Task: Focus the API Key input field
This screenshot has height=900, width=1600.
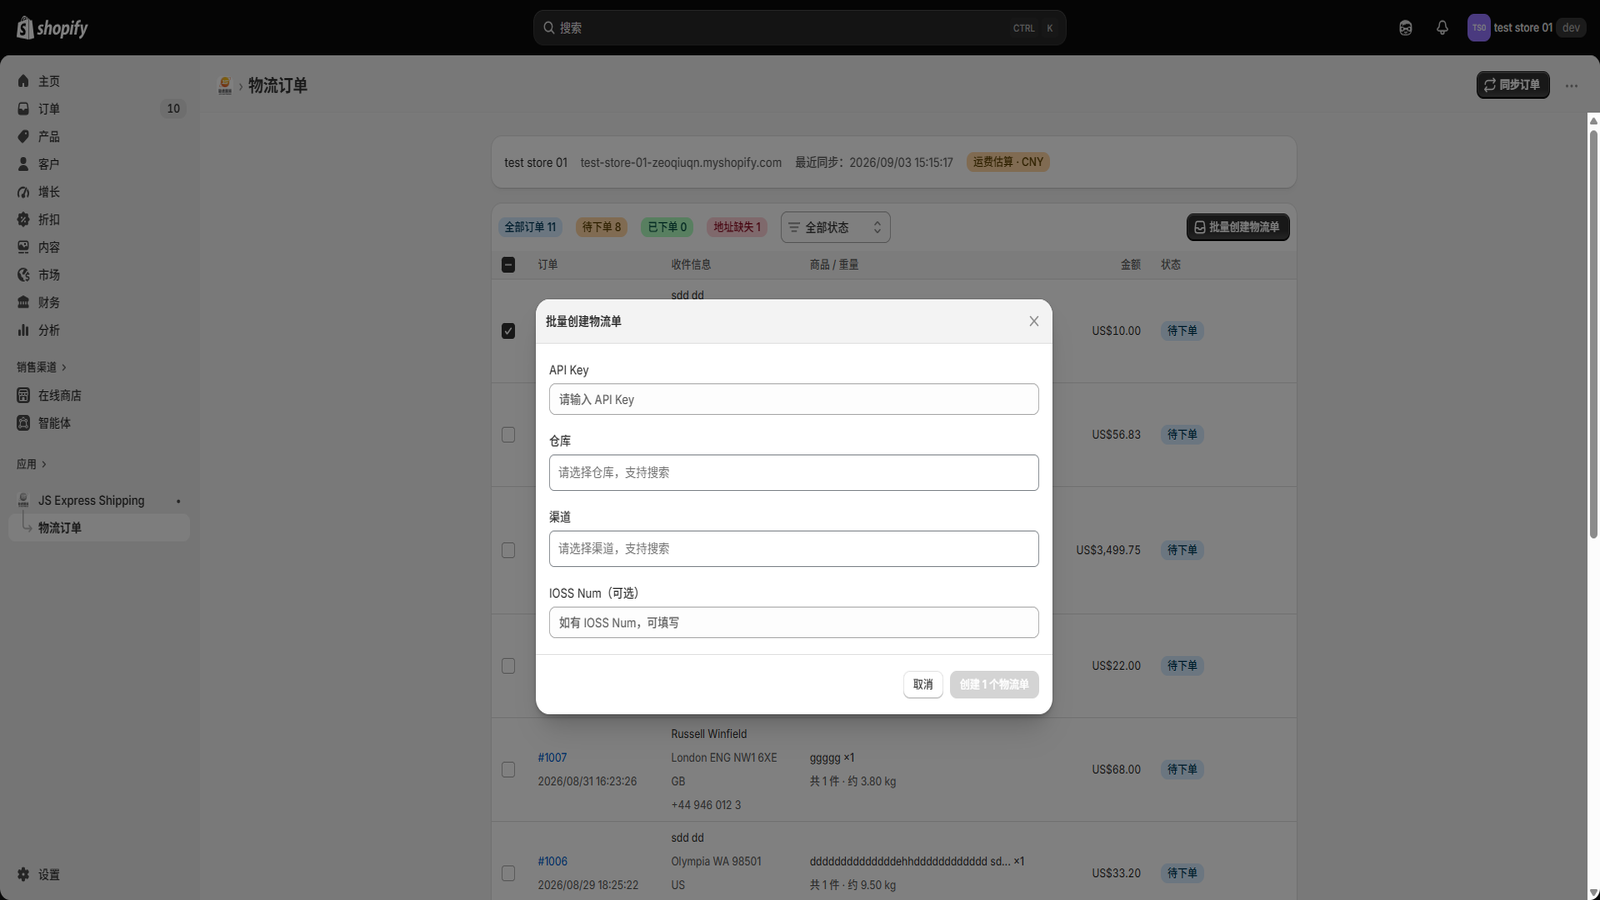Action: (x=794, y=399)
